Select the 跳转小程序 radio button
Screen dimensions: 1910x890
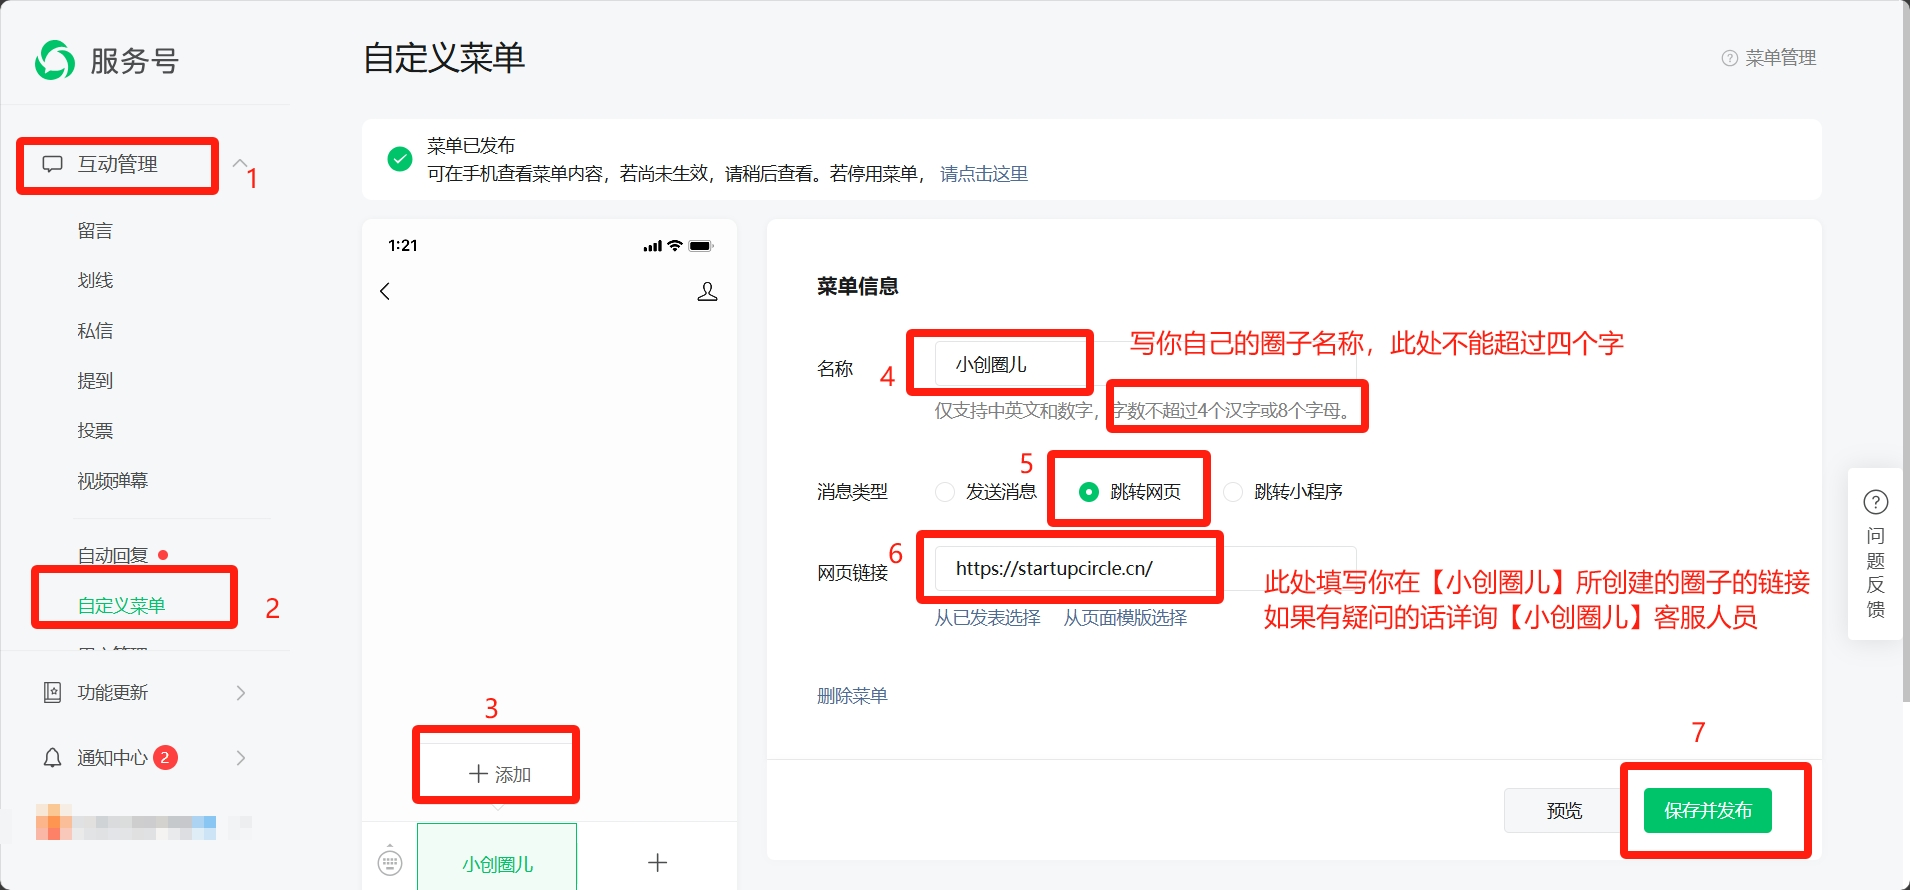(1233, 492)
